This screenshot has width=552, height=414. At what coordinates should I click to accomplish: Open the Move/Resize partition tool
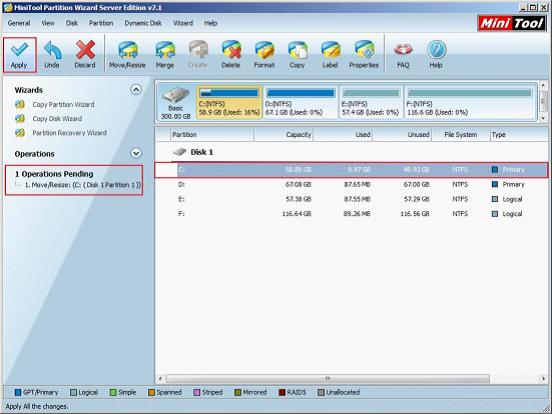127,55
